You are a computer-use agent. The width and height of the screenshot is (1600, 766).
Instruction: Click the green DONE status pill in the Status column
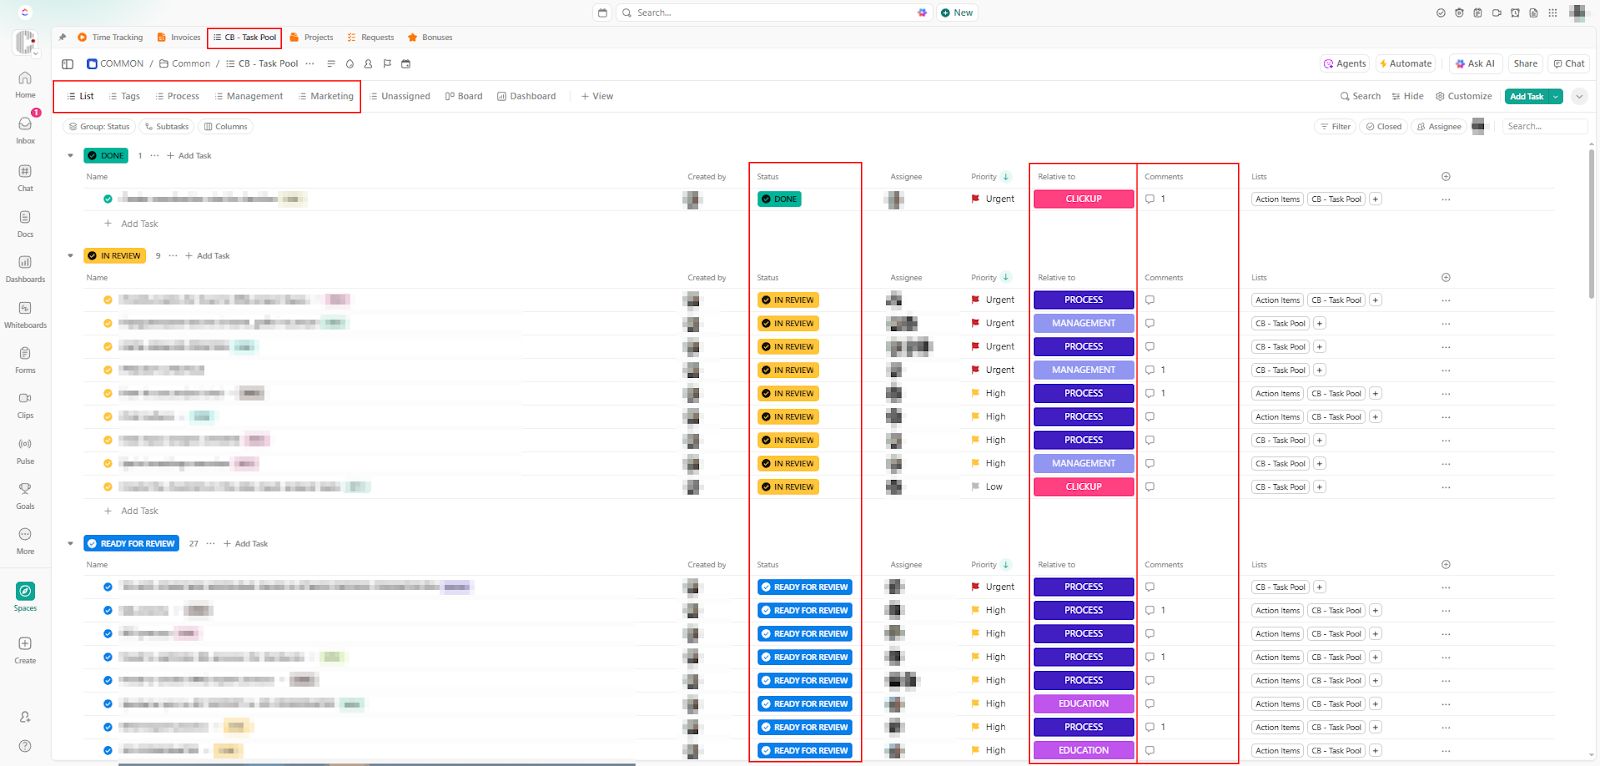coord(779,199)
